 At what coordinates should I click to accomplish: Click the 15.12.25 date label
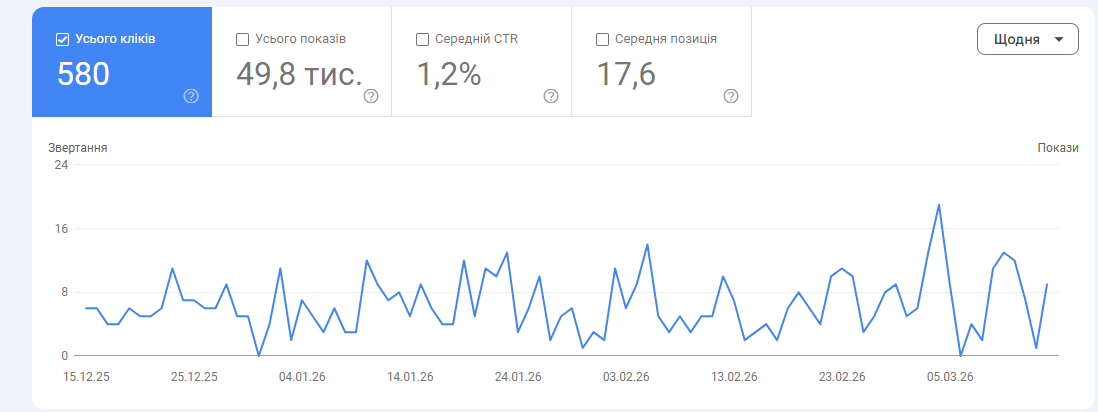pos(86,377)
